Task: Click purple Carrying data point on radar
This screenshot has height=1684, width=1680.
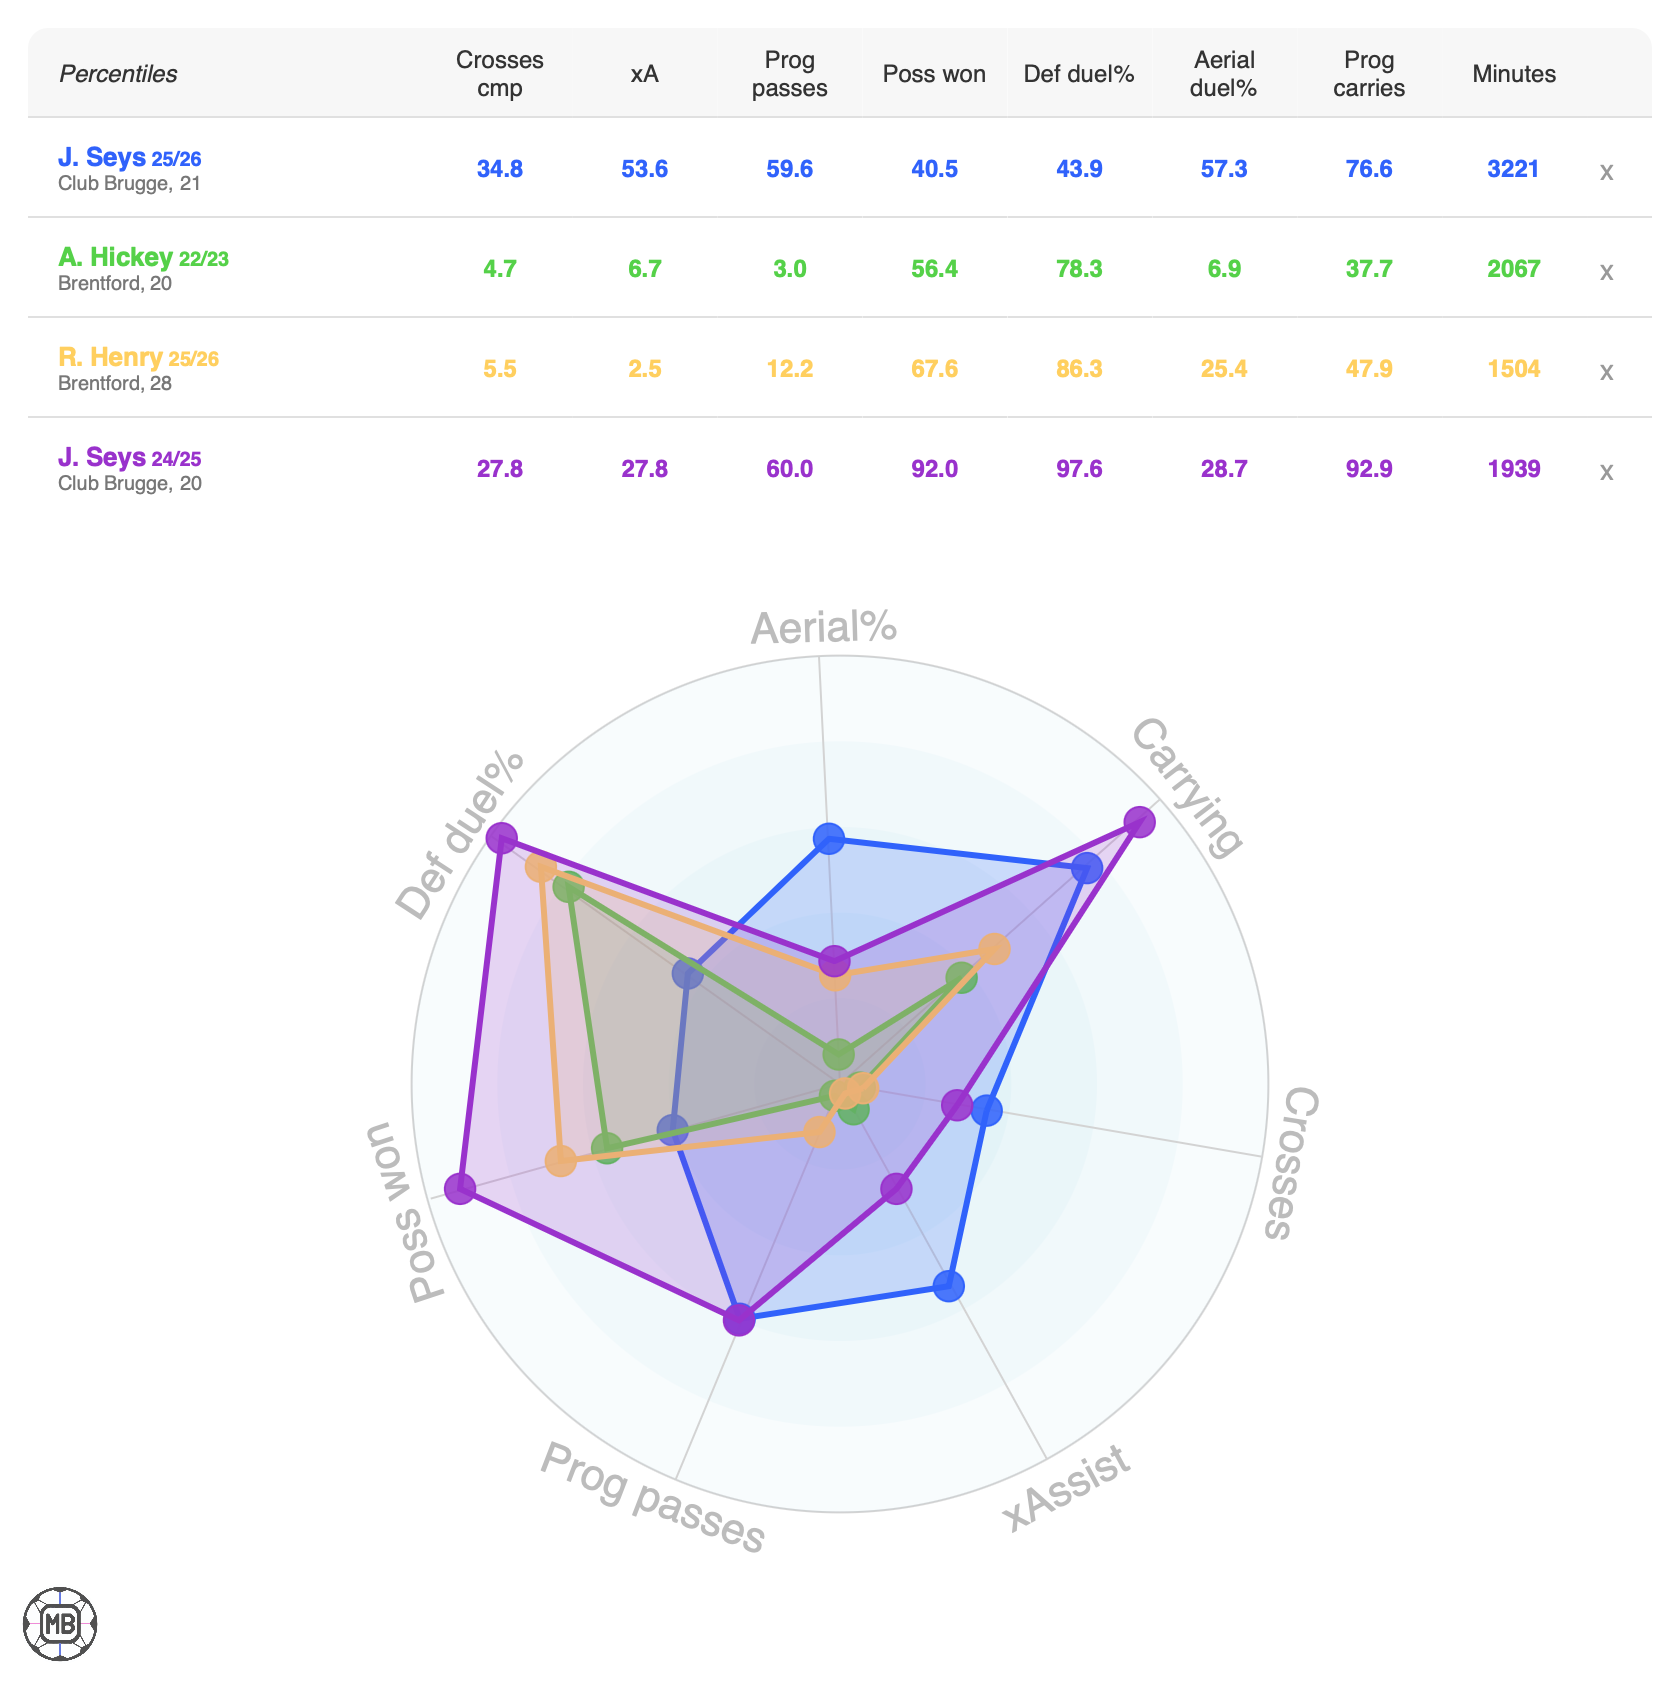Action: tap(1139, 822)
